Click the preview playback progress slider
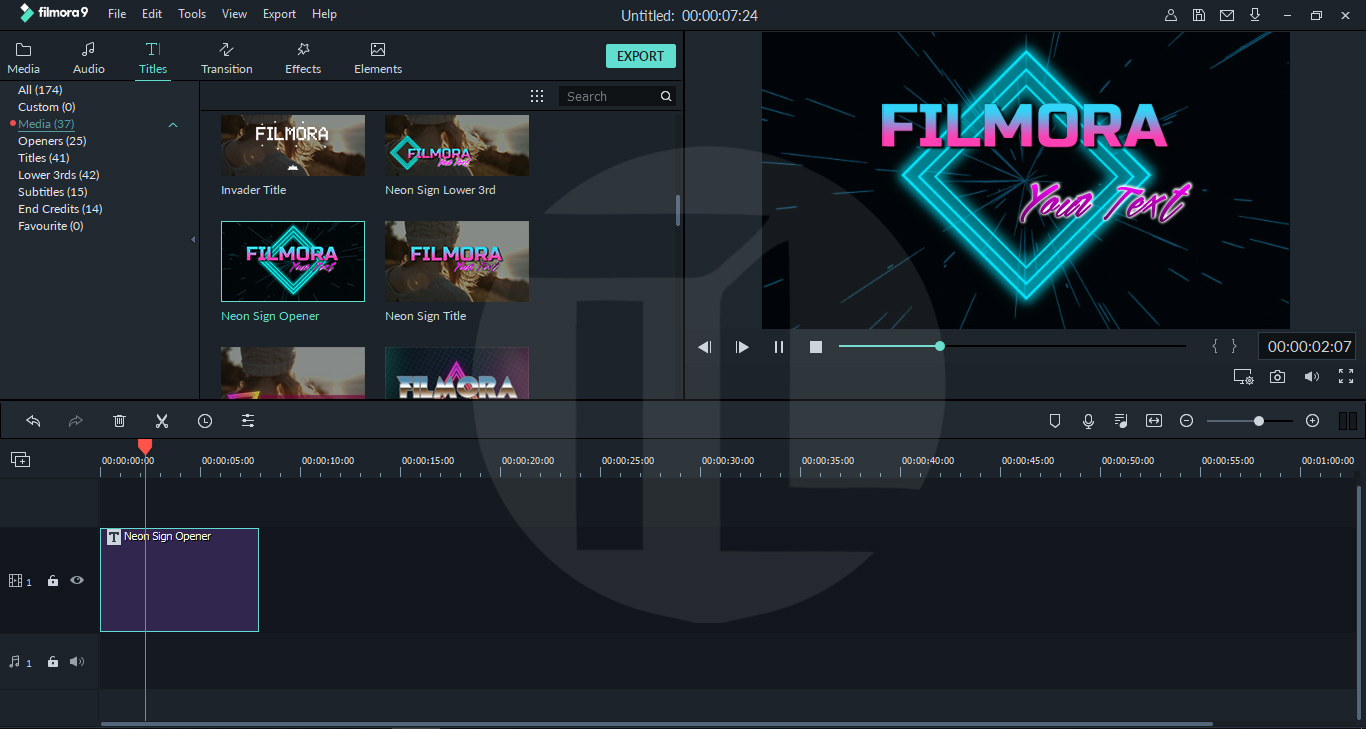Viewport: 1366px width, 729px height. (1012, 346)
